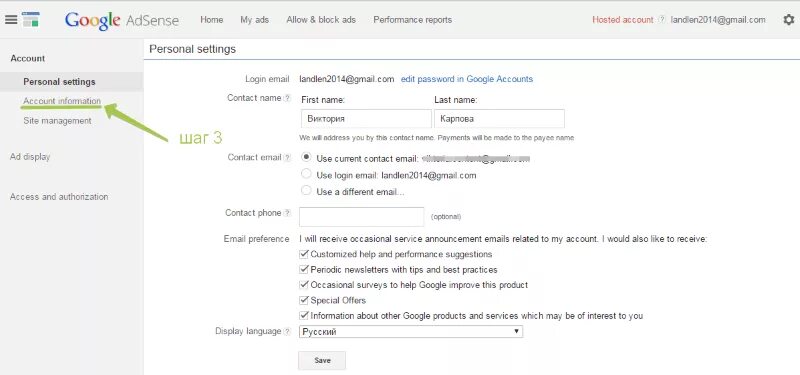The width and height of the screenshot is (800, 375).
Task: Open edit password in Google Accounts link
Action: (x=467, y=79)
